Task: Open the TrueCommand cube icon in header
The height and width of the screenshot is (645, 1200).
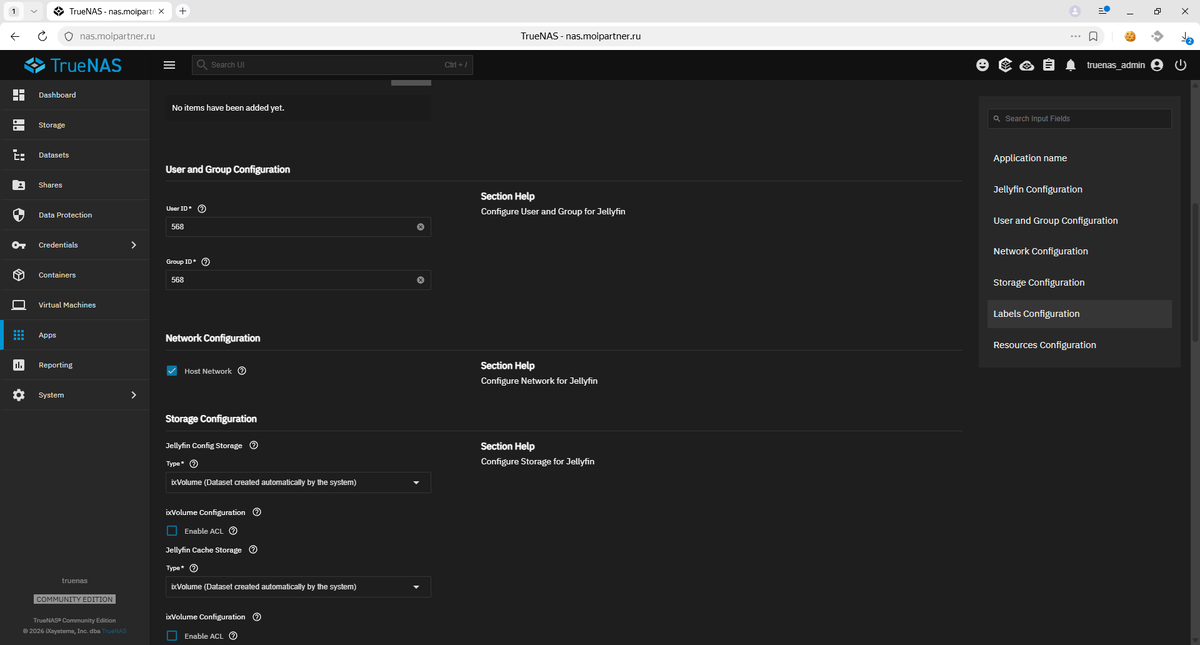Action: (1005, 65)
